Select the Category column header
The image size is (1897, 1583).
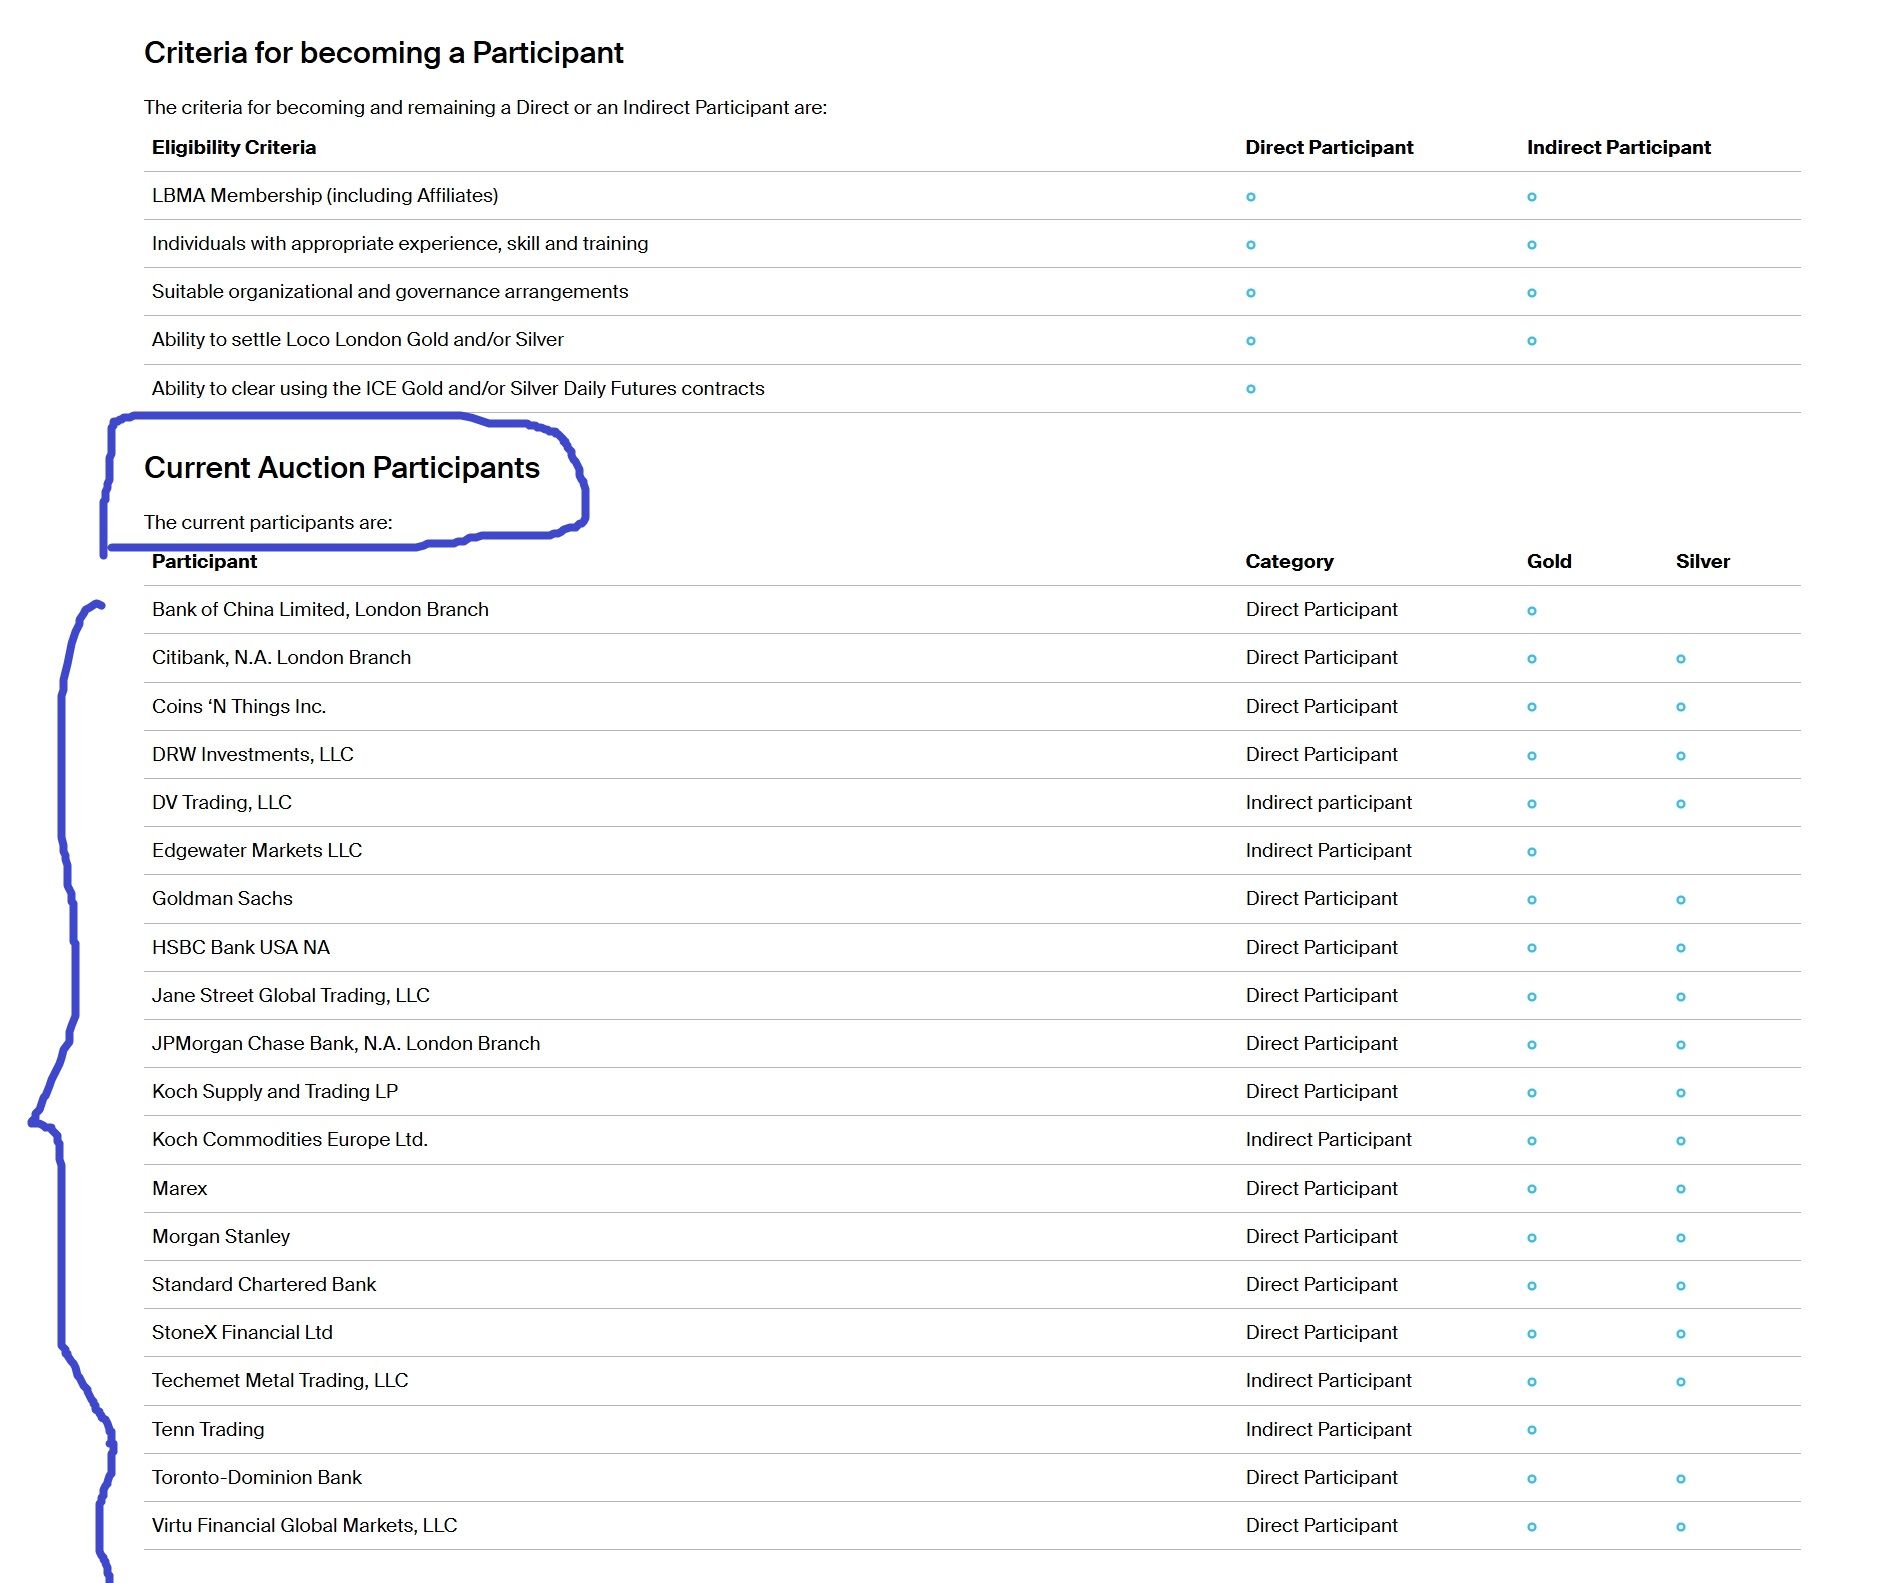[x=1288, y=561]
